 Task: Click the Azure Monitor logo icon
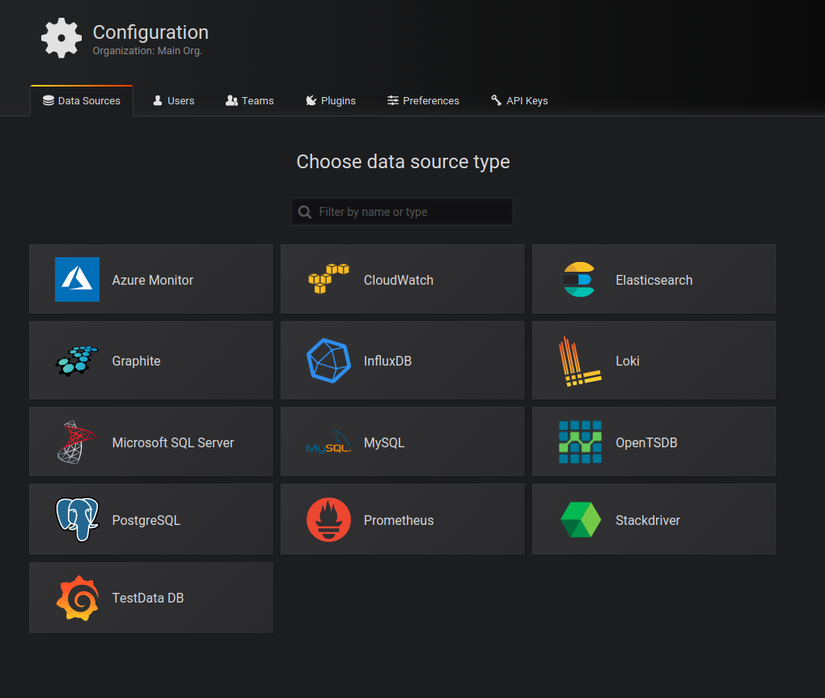[77, 280]
